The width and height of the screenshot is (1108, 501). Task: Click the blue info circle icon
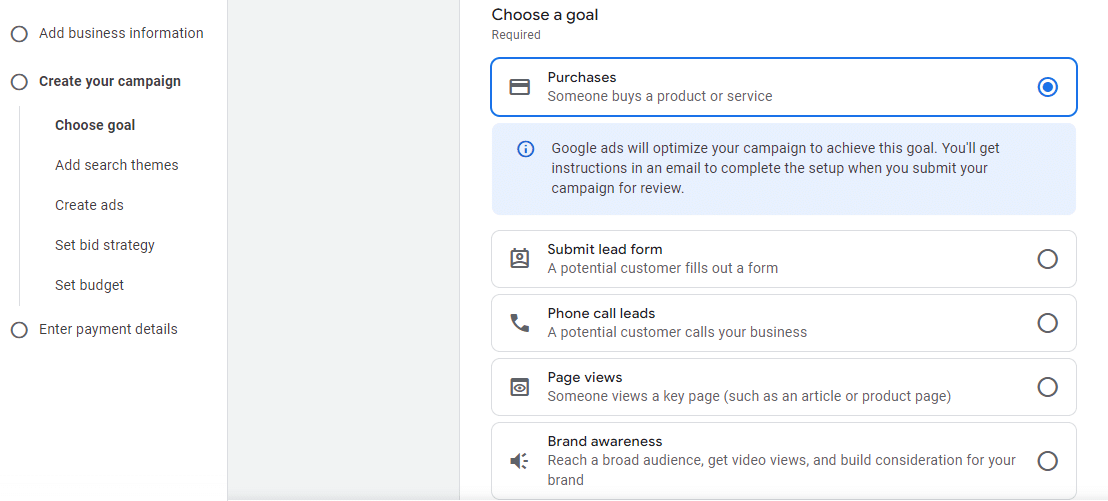tap(526, 149)
